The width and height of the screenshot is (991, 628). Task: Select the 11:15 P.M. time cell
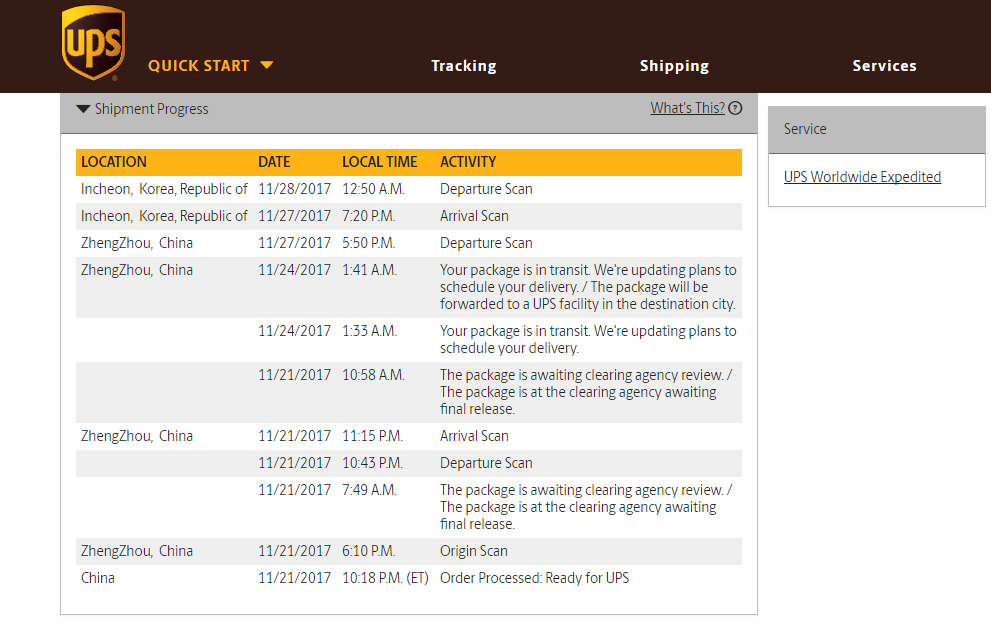click(x=372, y=436)
